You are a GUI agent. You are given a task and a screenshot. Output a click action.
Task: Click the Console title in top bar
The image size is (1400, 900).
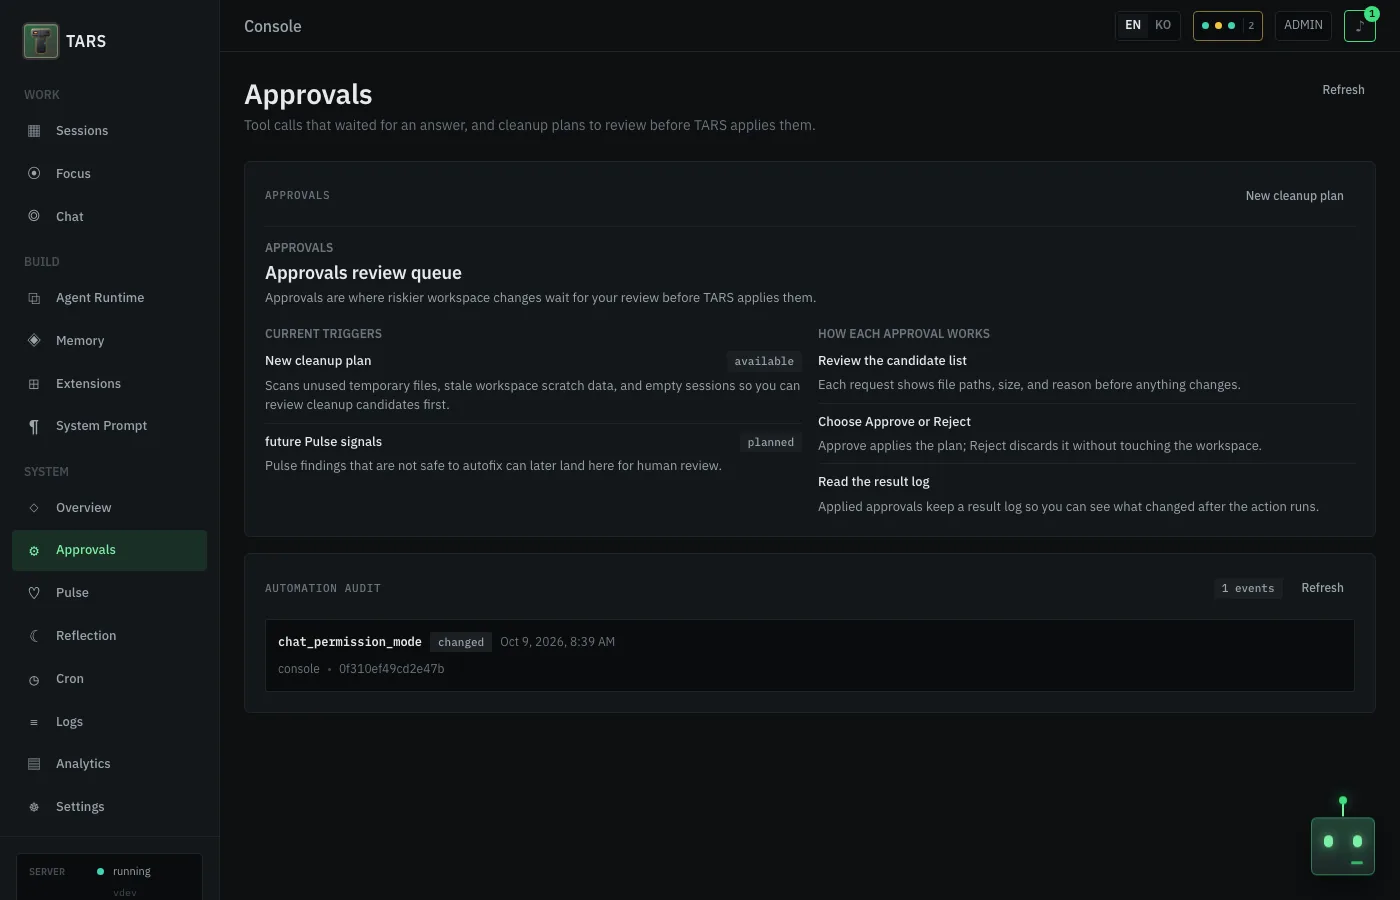[x=273, y=26]
